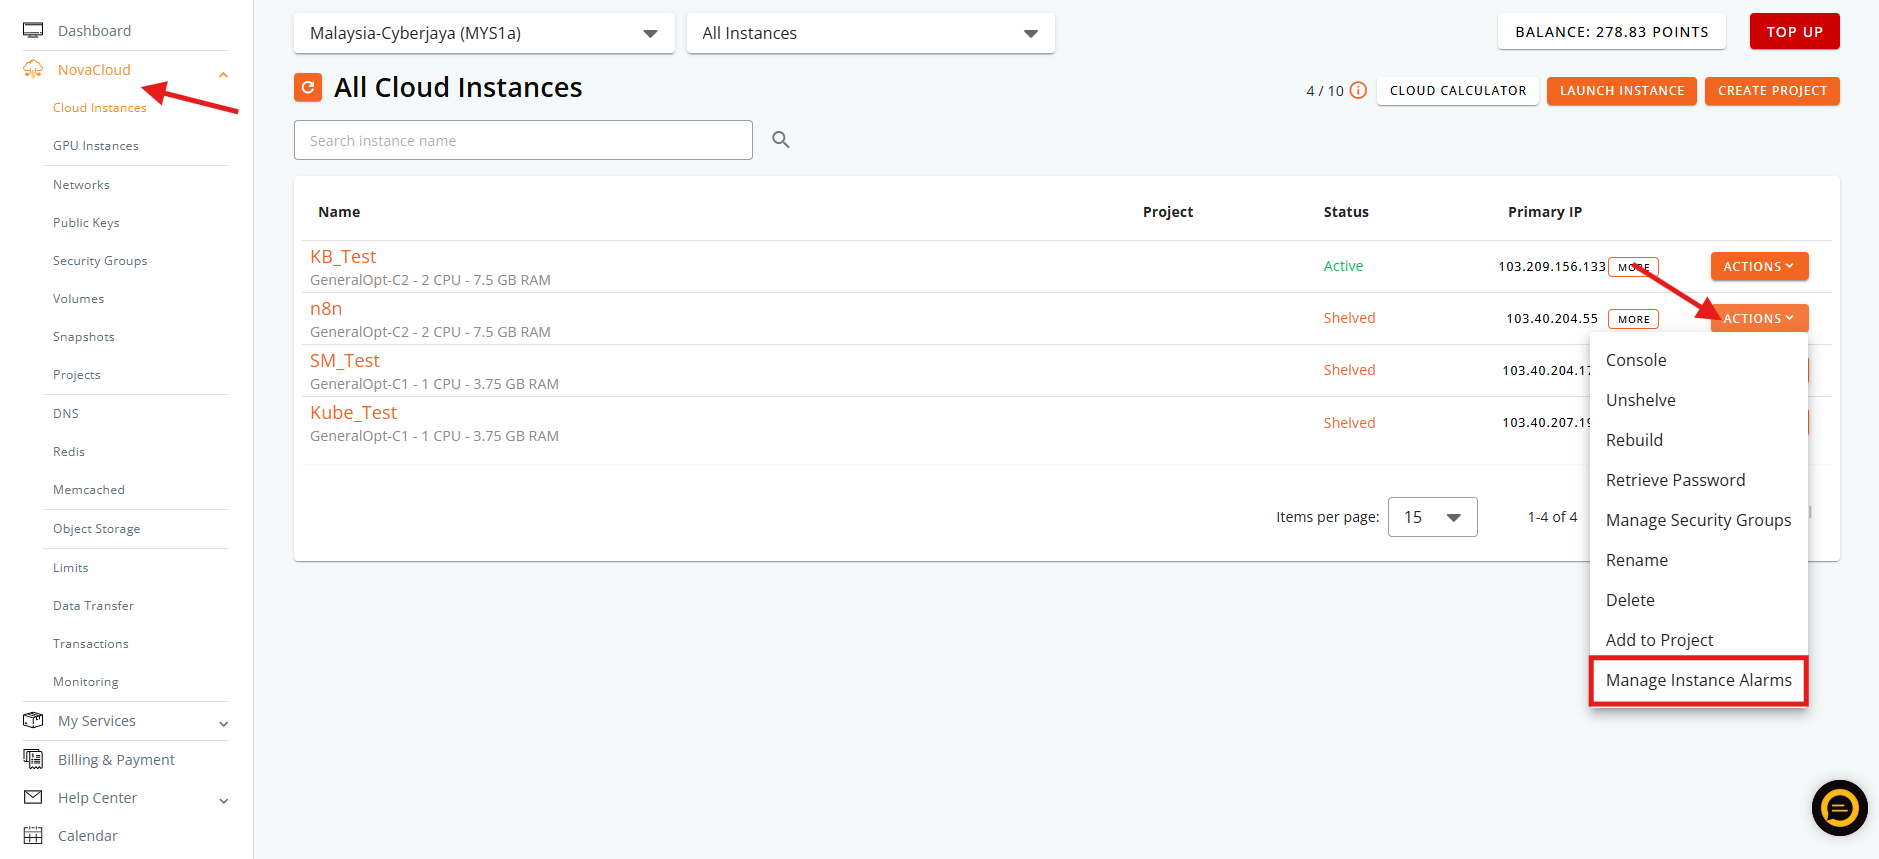Close the ACTIONS dropdown for n8n

coord(1759,318)
